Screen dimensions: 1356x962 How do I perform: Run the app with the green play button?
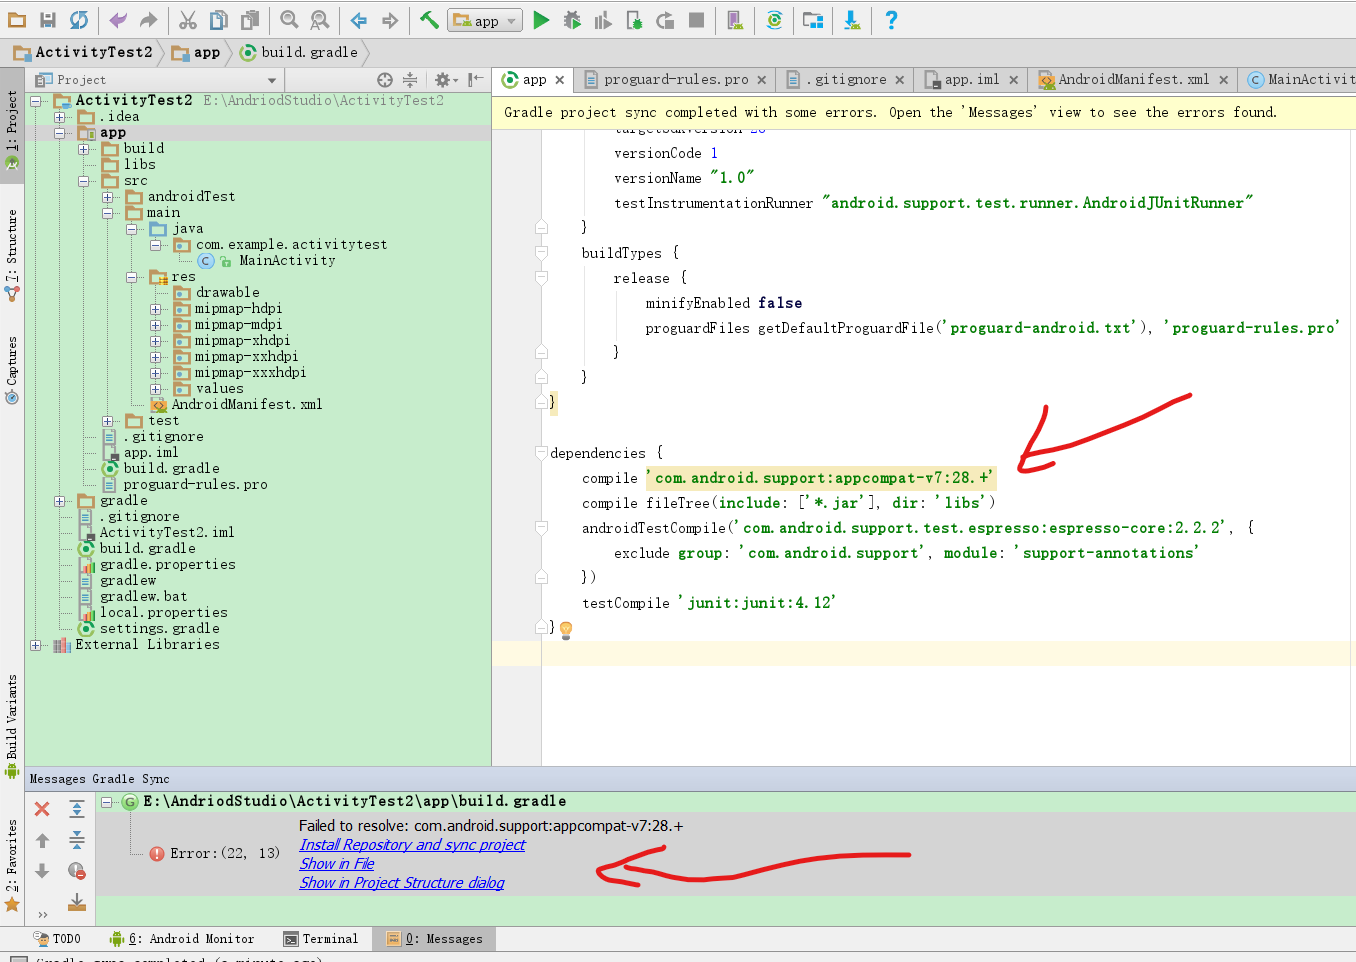point(541,20)
